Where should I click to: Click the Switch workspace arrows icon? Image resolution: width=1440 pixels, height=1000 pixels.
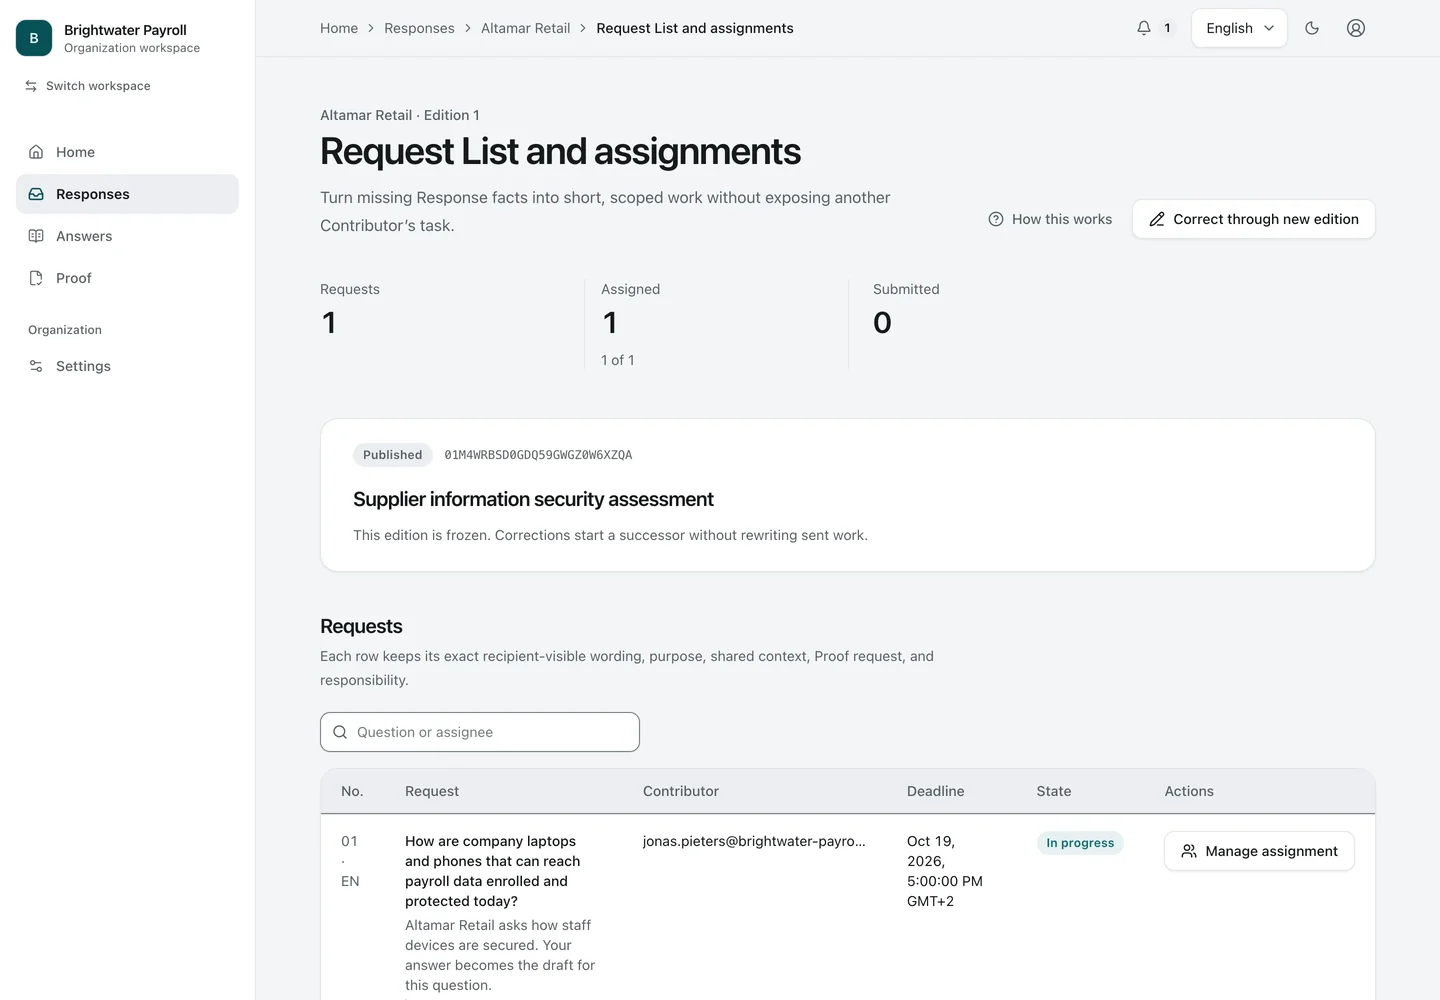click(31, 86)
